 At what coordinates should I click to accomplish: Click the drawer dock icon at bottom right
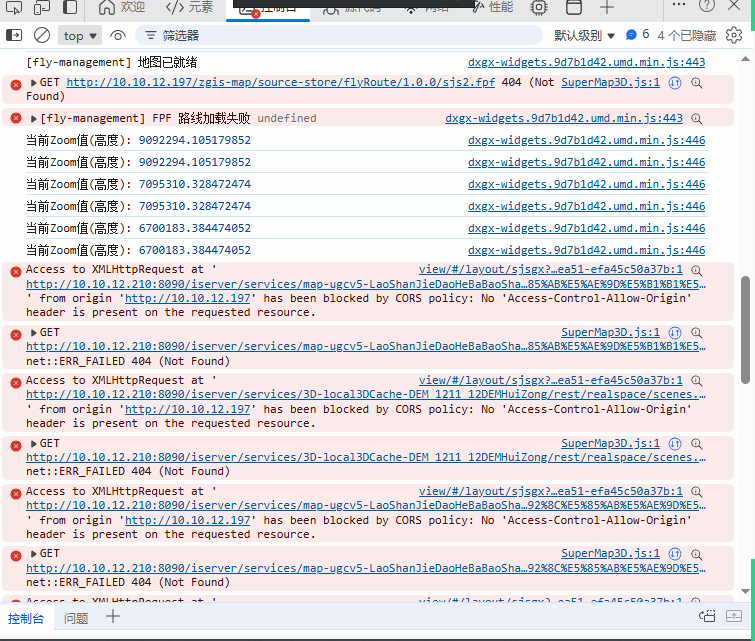(707, 616)
